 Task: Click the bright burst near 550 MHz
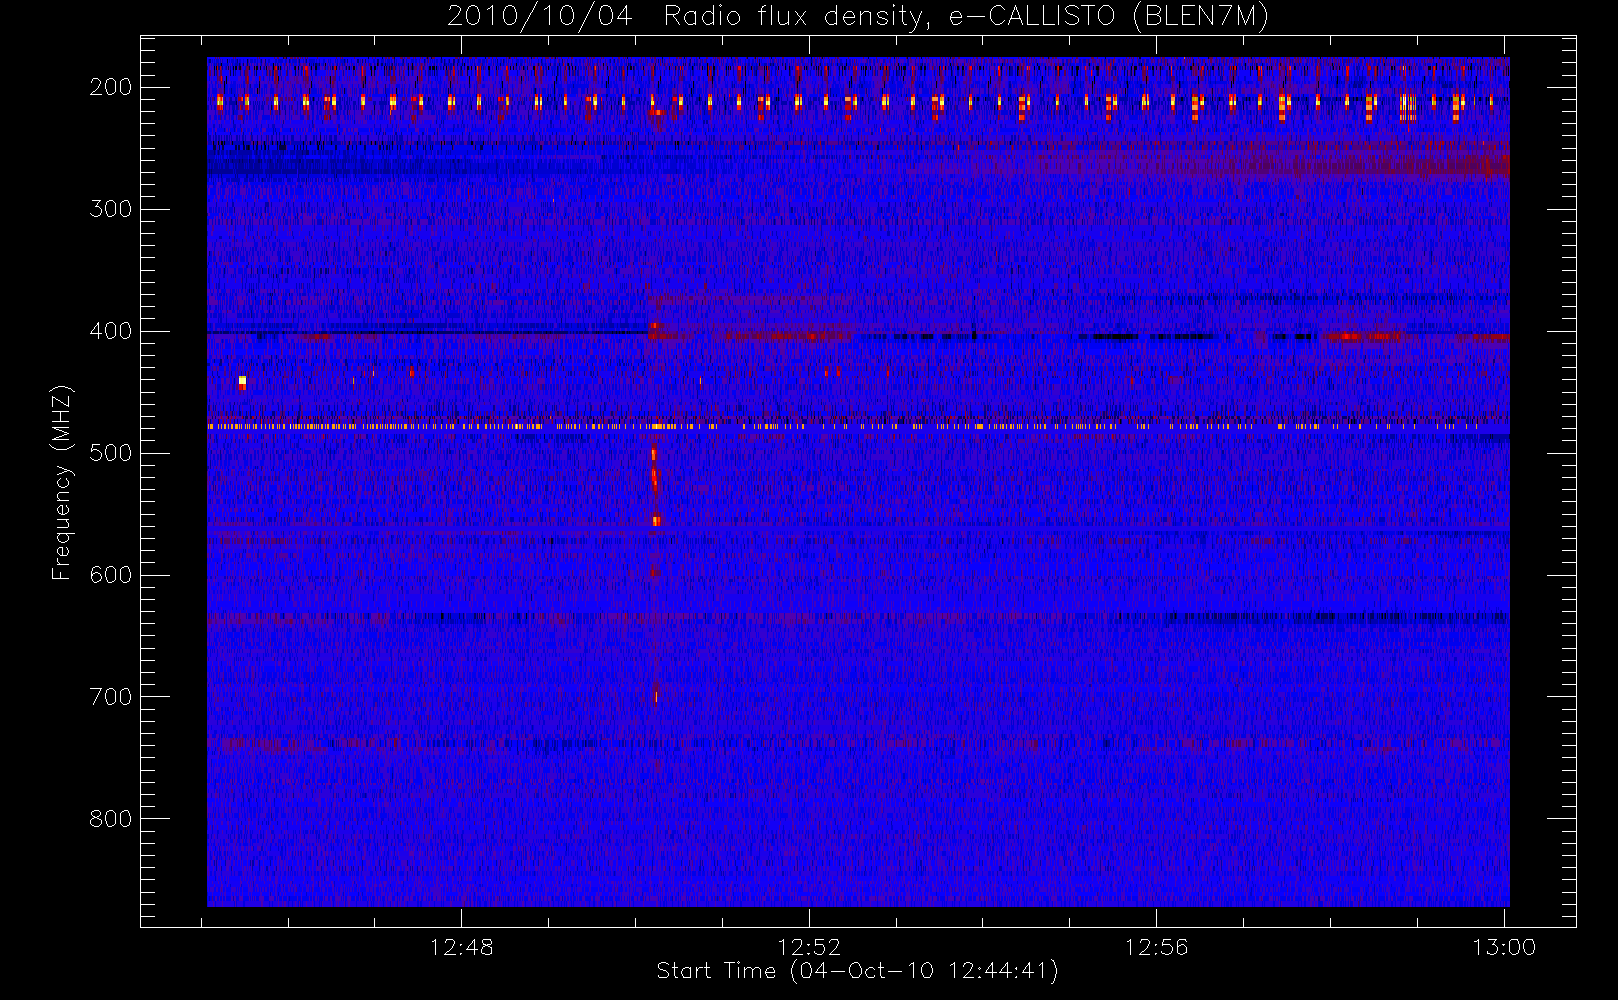[657, 520]
